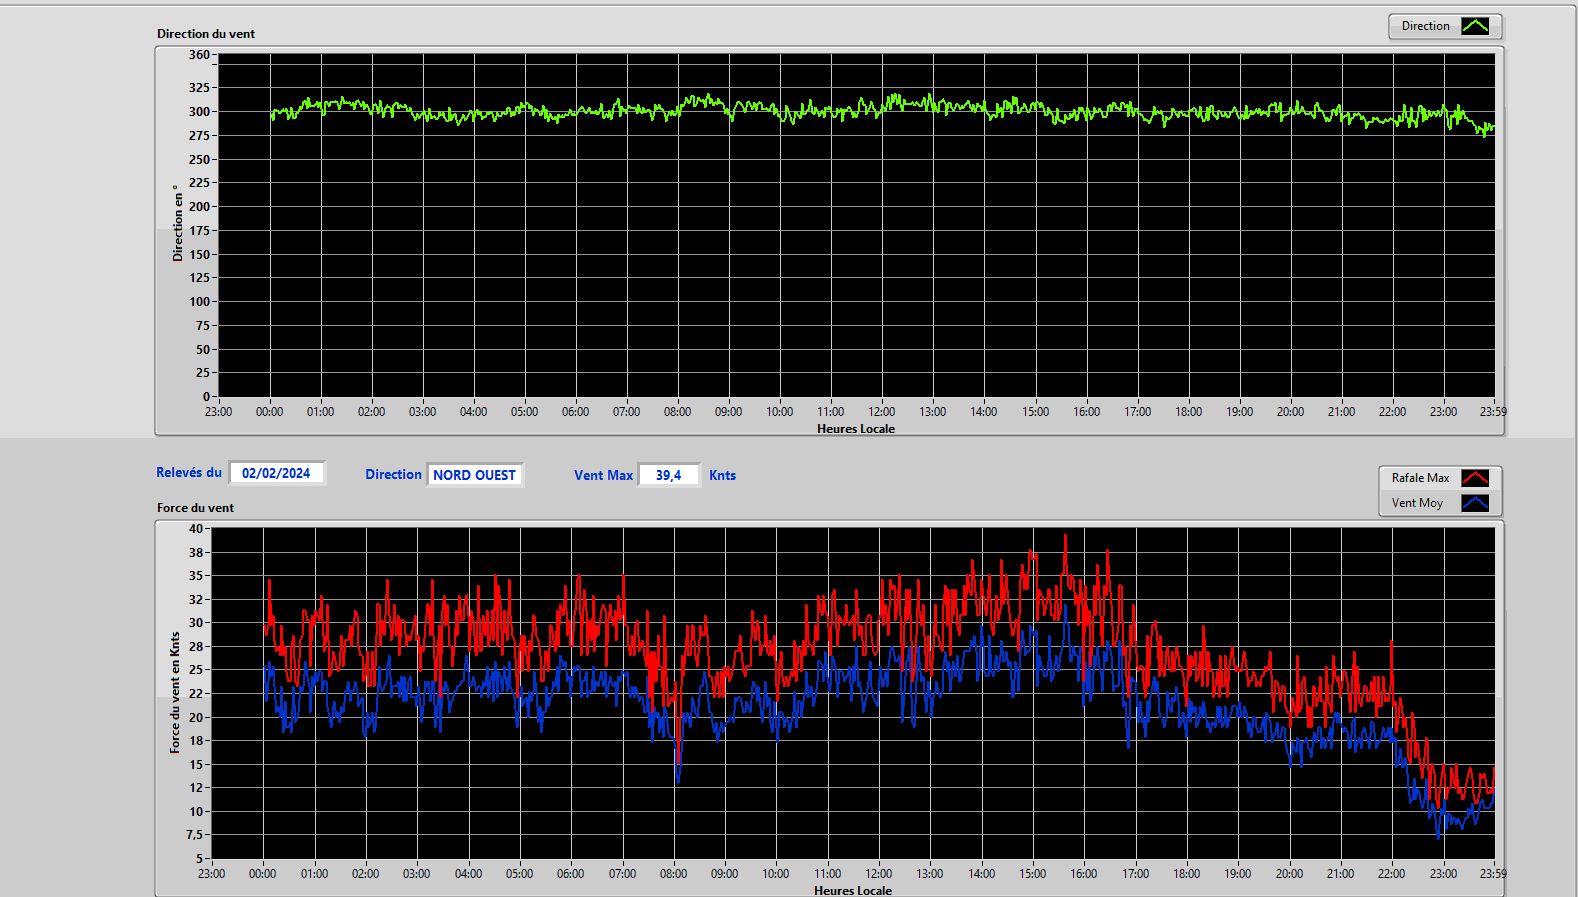Click 12:00 on the direction chart time axis
The width and height of the screenshot is (1578, 897).
(x=881, y=411)
